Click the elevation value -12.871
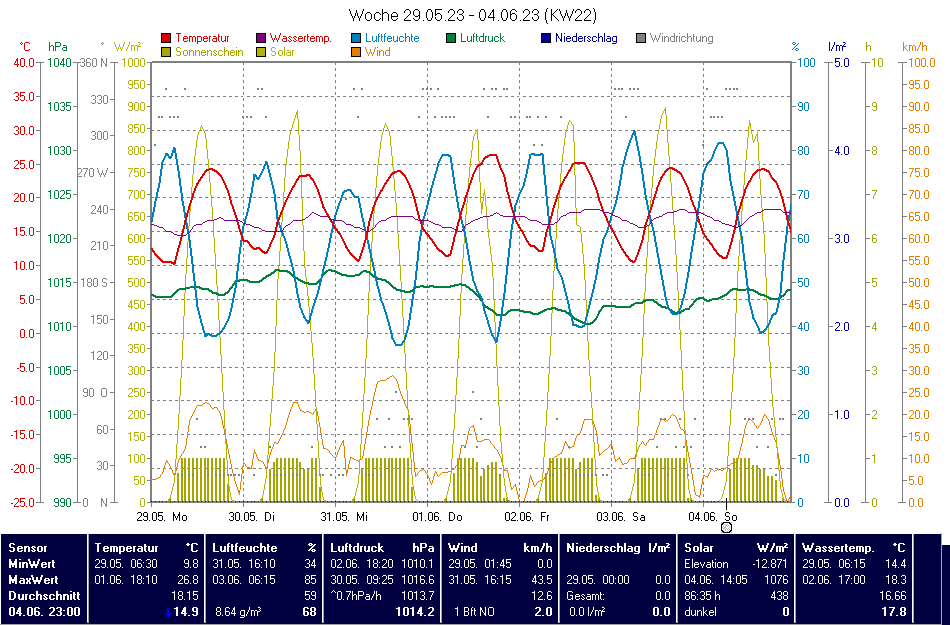The image size is (950, 625). point(768,564)
